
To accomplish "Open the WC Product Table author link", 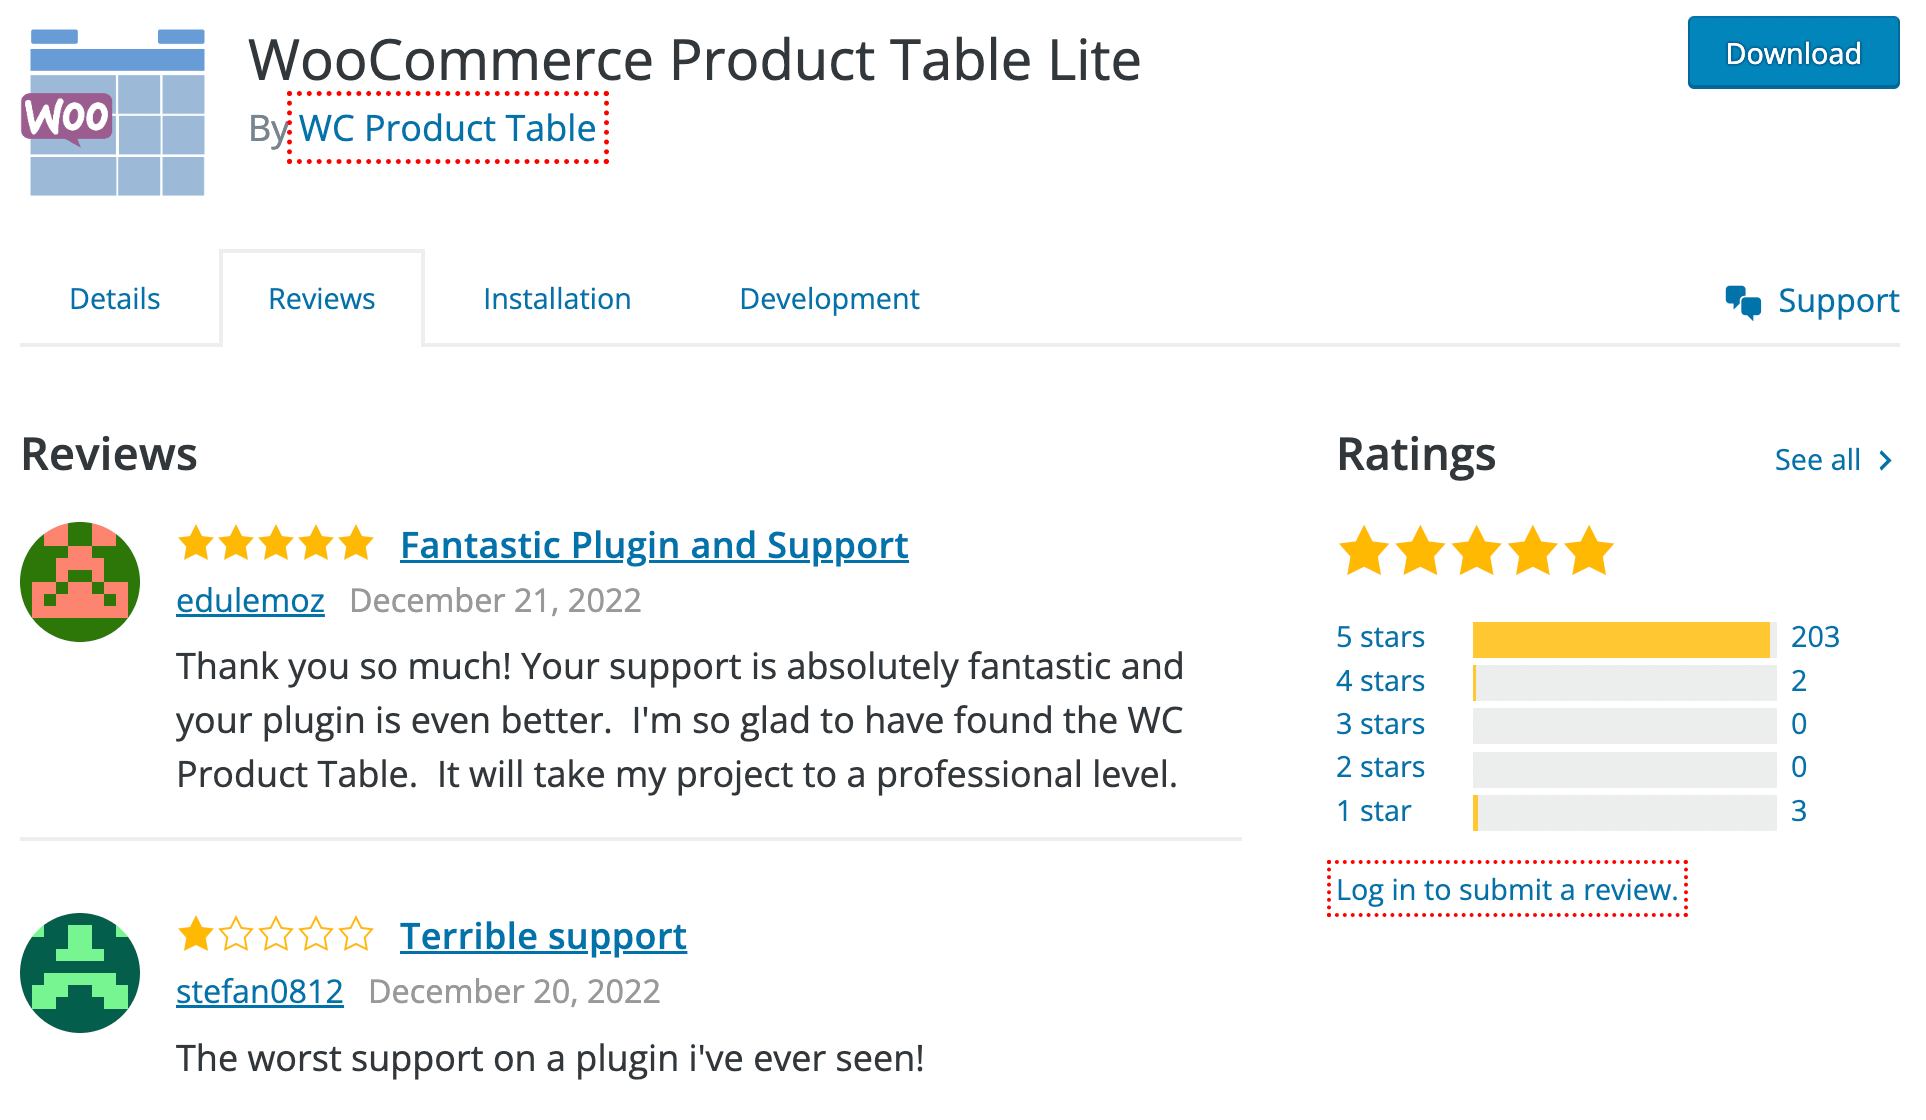I will pos(446,128).
